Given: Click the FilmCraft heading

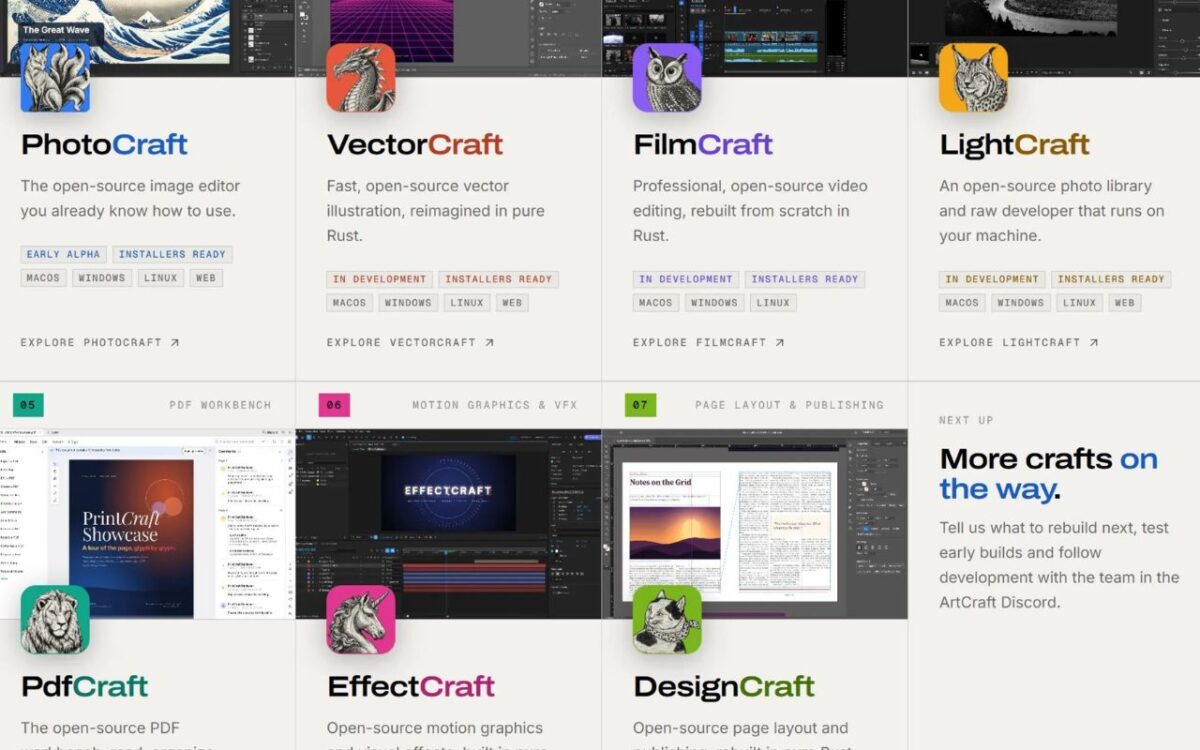Looking at the screenshot, I should tap(703, 144).
